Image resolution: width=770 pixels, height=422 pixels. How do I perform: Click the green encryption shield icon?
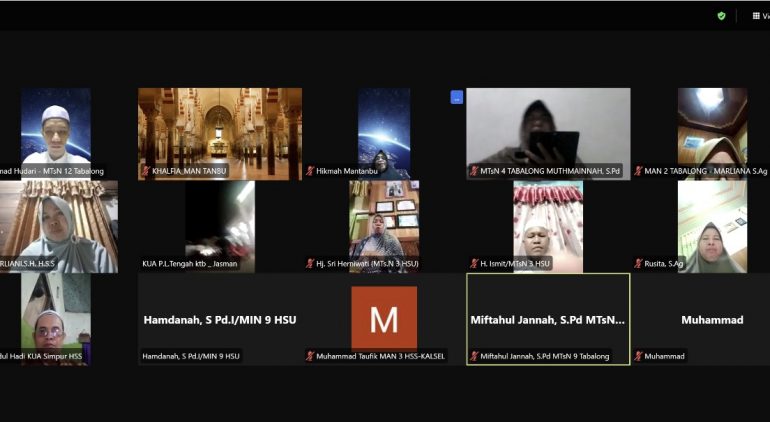(x=721, y=16)
